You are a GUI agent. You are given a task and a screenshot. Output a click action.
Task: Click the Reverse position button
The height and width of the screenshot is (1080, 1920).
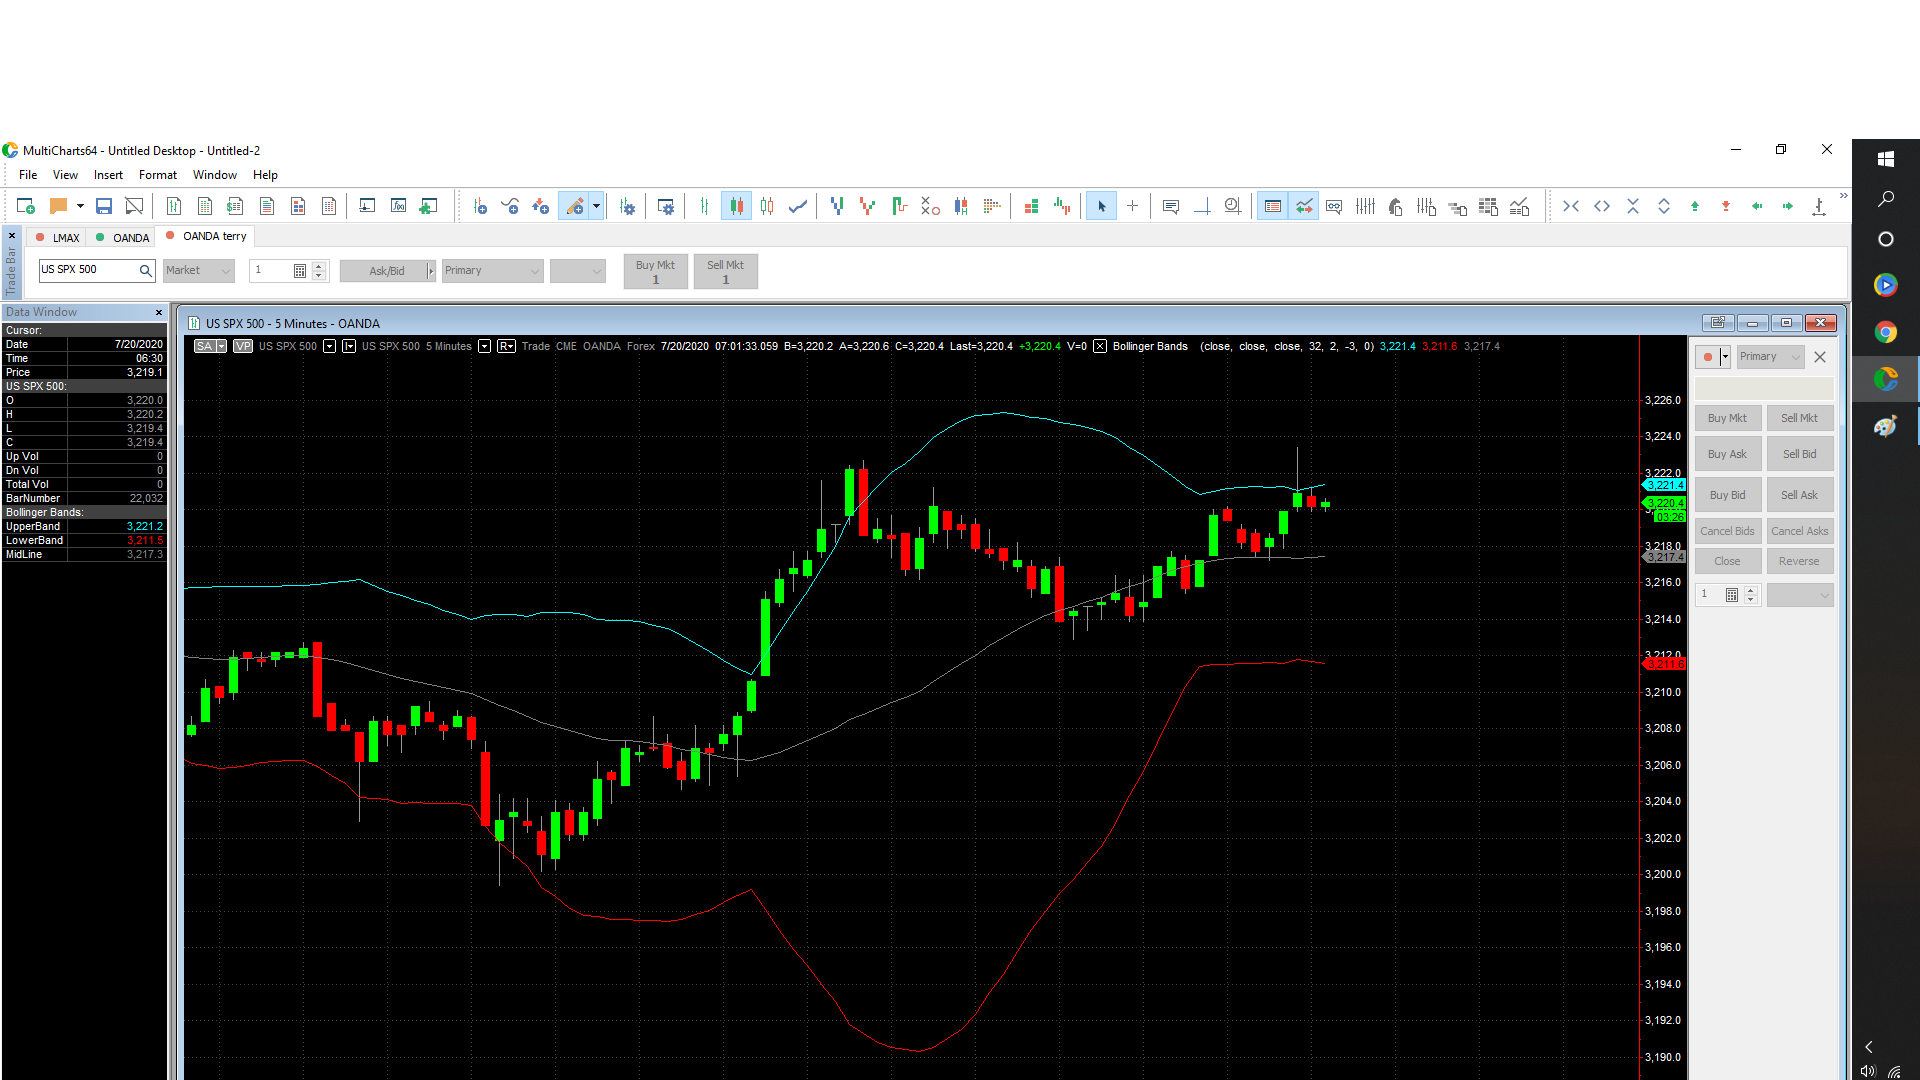(x=1799, y=561)
